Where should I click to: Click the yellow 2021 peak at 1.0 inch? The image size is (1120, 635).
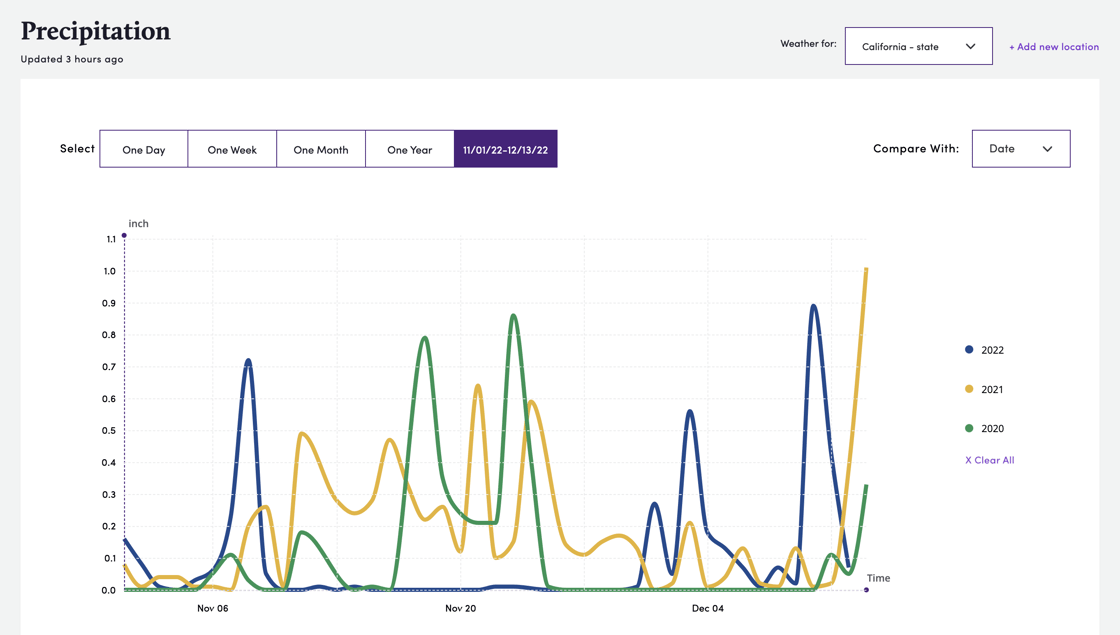click(x=865, y=270)
